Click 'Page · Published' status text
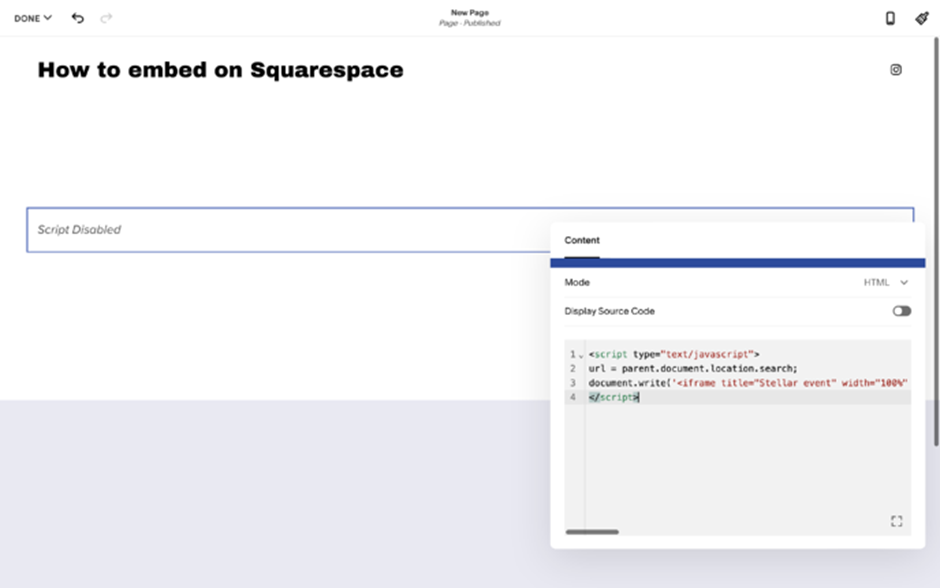 pyautogui.click(x=470, y=23)
